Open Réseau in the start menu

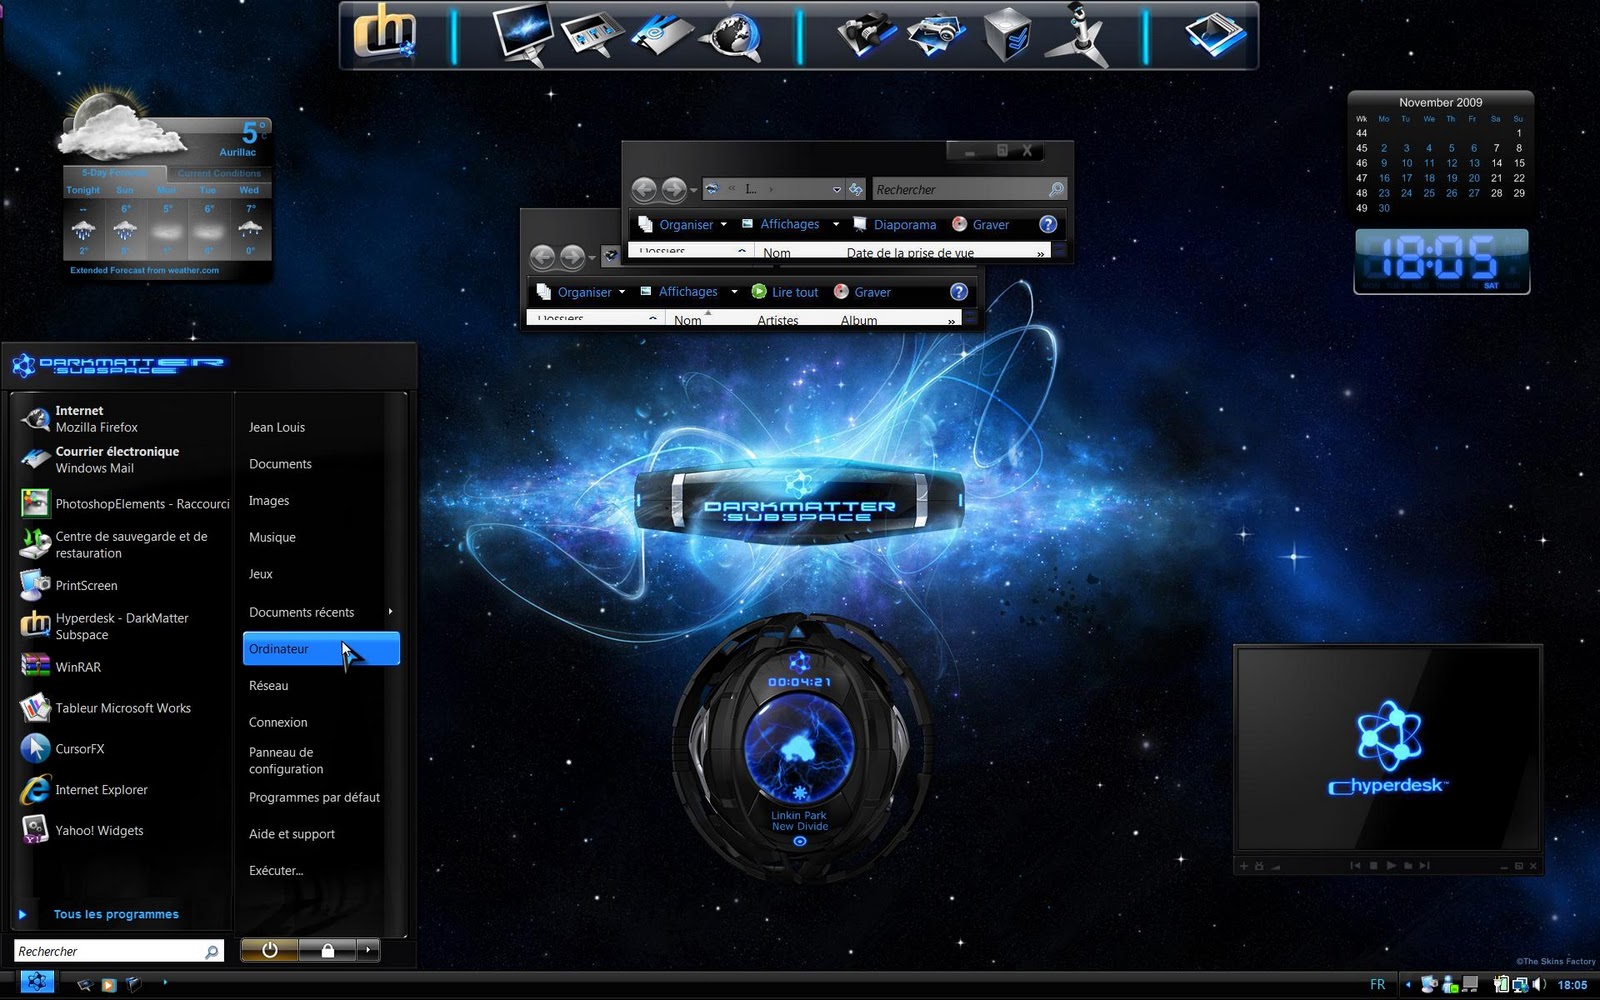268,685
